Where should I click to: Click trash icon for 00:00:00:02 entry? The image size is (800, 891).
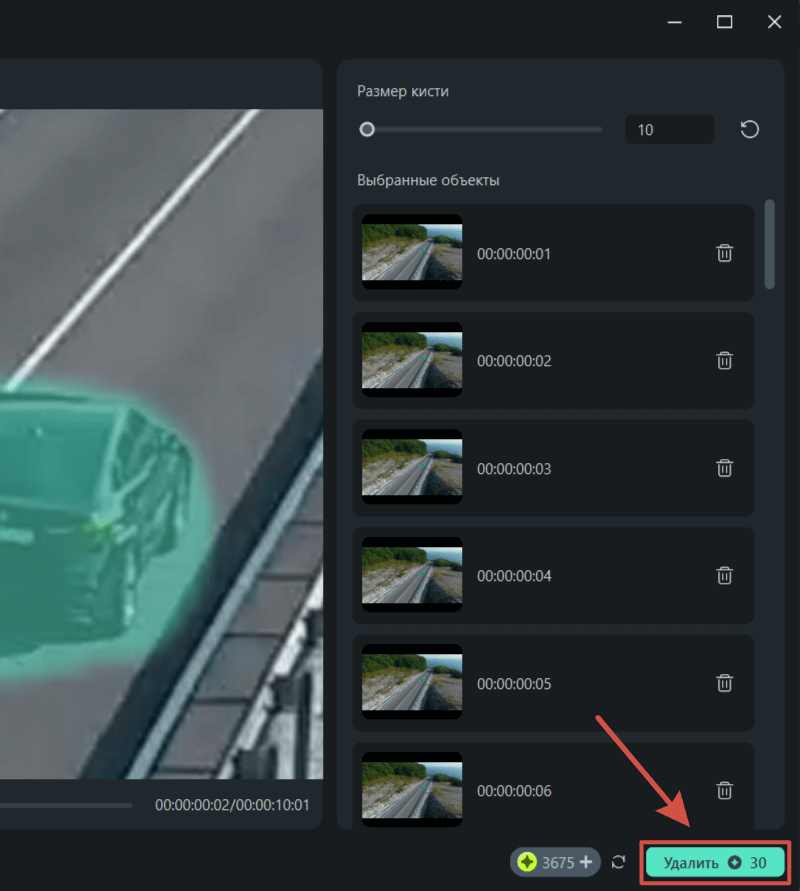tap(725, 360)
